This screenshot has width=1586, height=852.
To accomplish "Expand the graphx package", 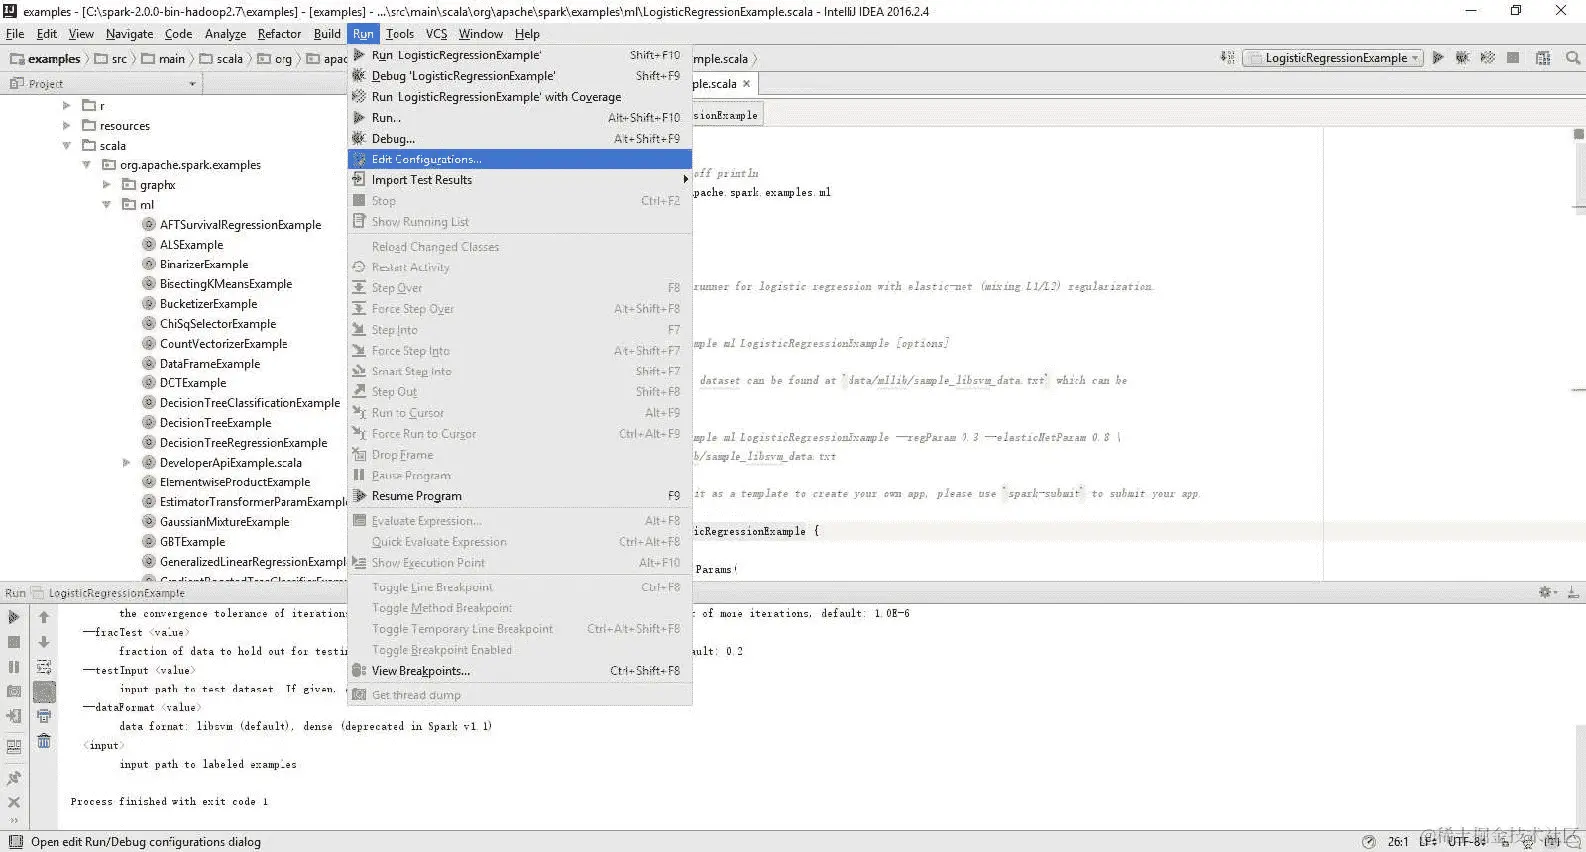I will pos(107,185).
